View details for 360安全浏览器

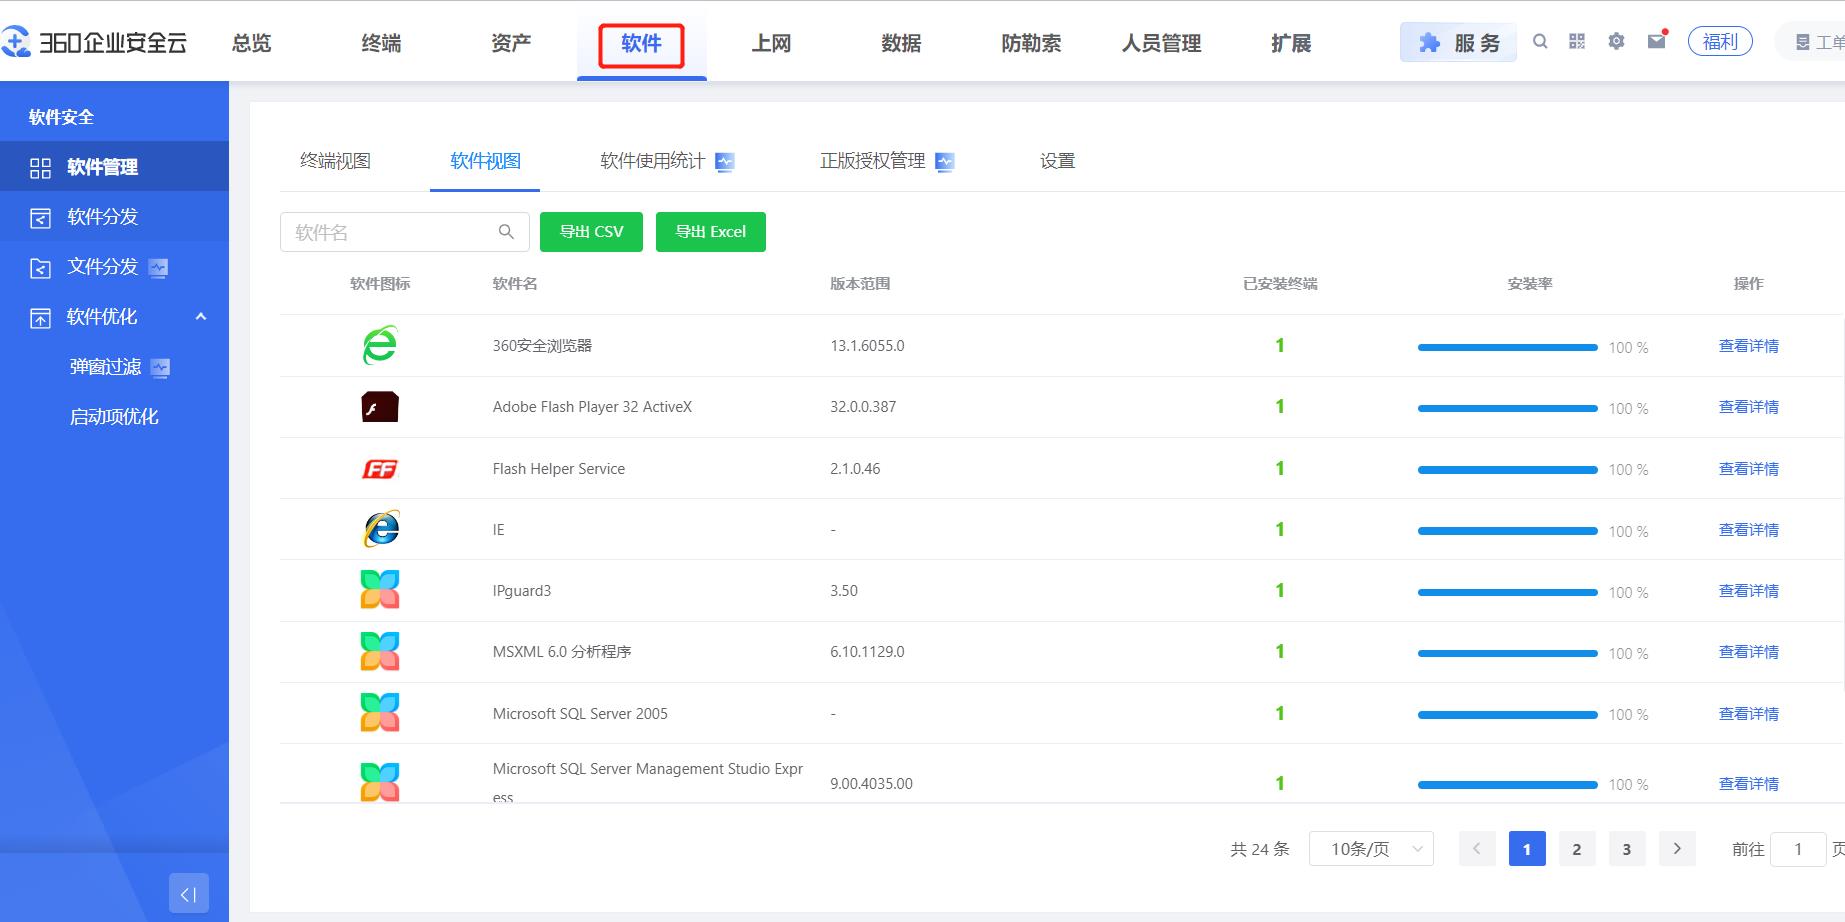pyautogui.click(x=1748, y=346)
